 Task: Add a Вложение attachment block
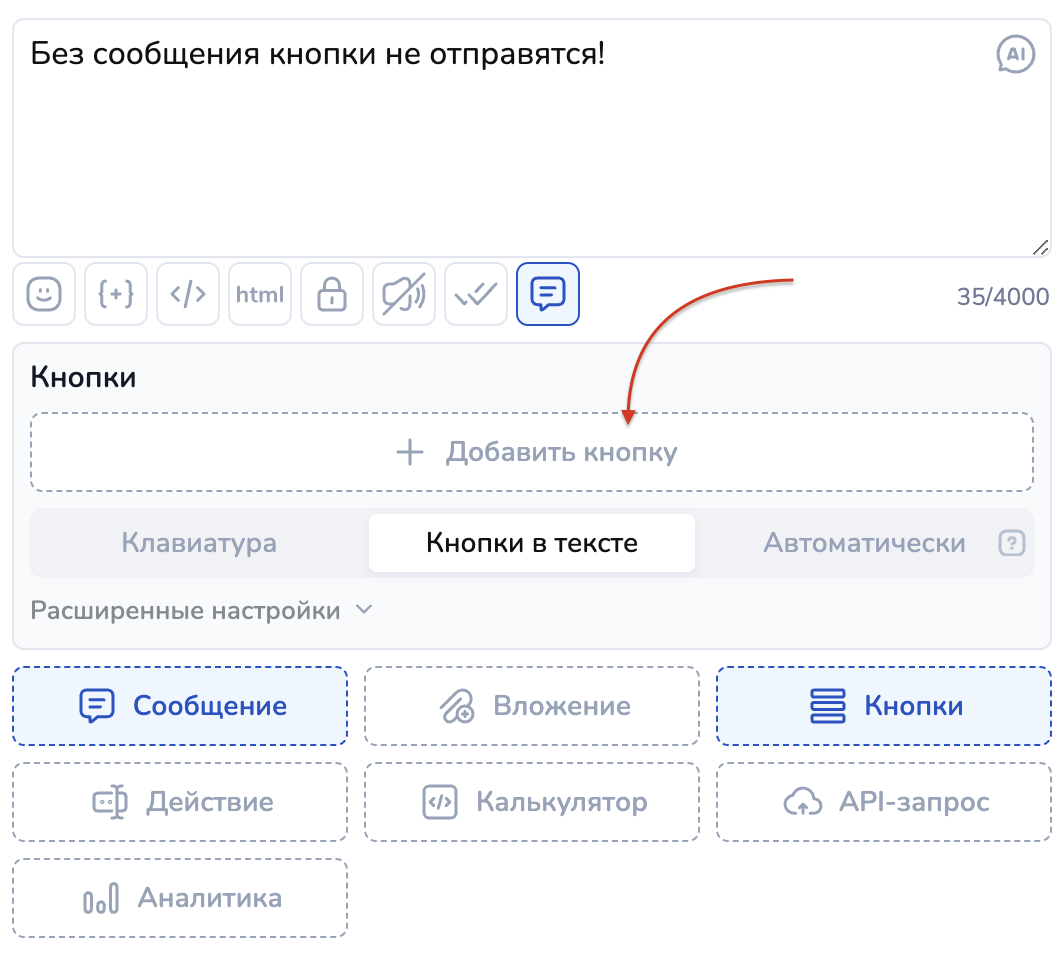click(x=532, y=706)
